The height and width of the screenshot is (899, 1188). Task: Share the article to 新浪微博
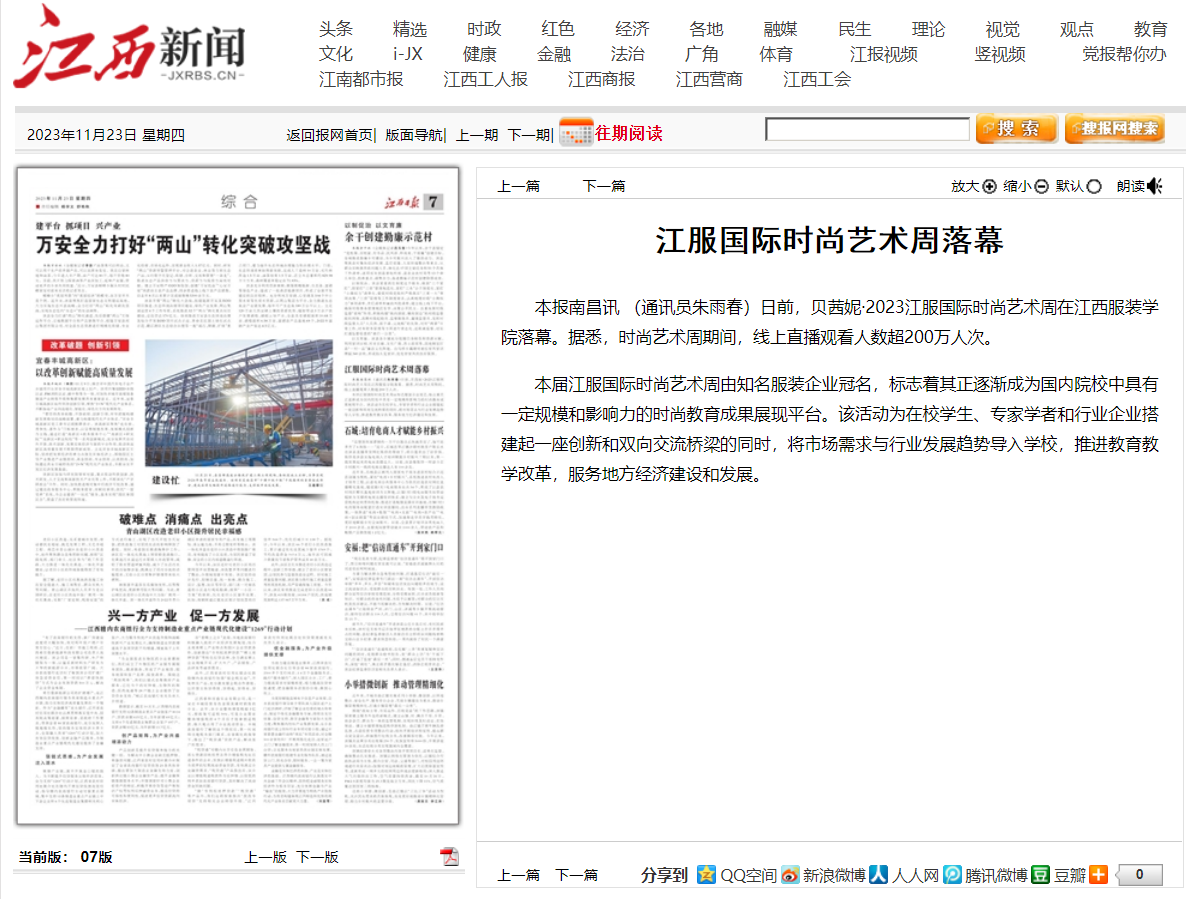[791, 874]
